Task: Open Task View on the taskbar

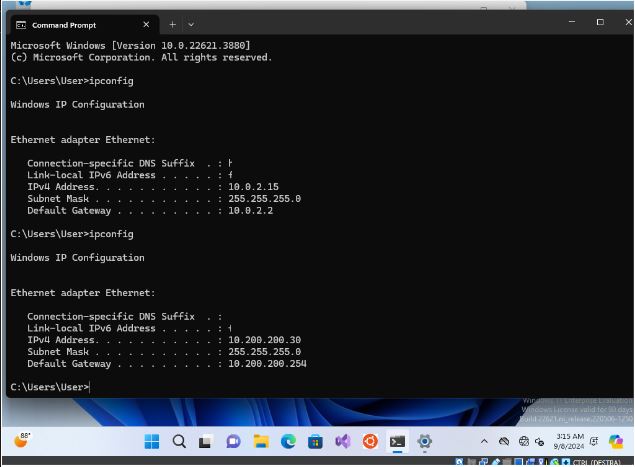Action: [x=206, y=441]
